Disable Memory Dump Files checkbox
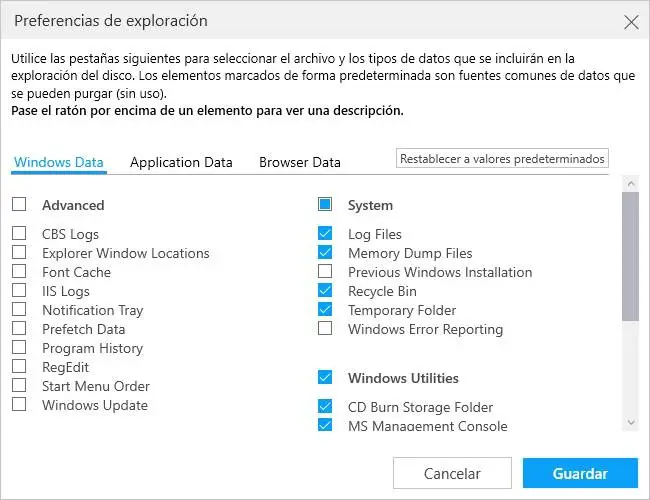The width and height of the screenshot is (650, 500). click(325, 253)
